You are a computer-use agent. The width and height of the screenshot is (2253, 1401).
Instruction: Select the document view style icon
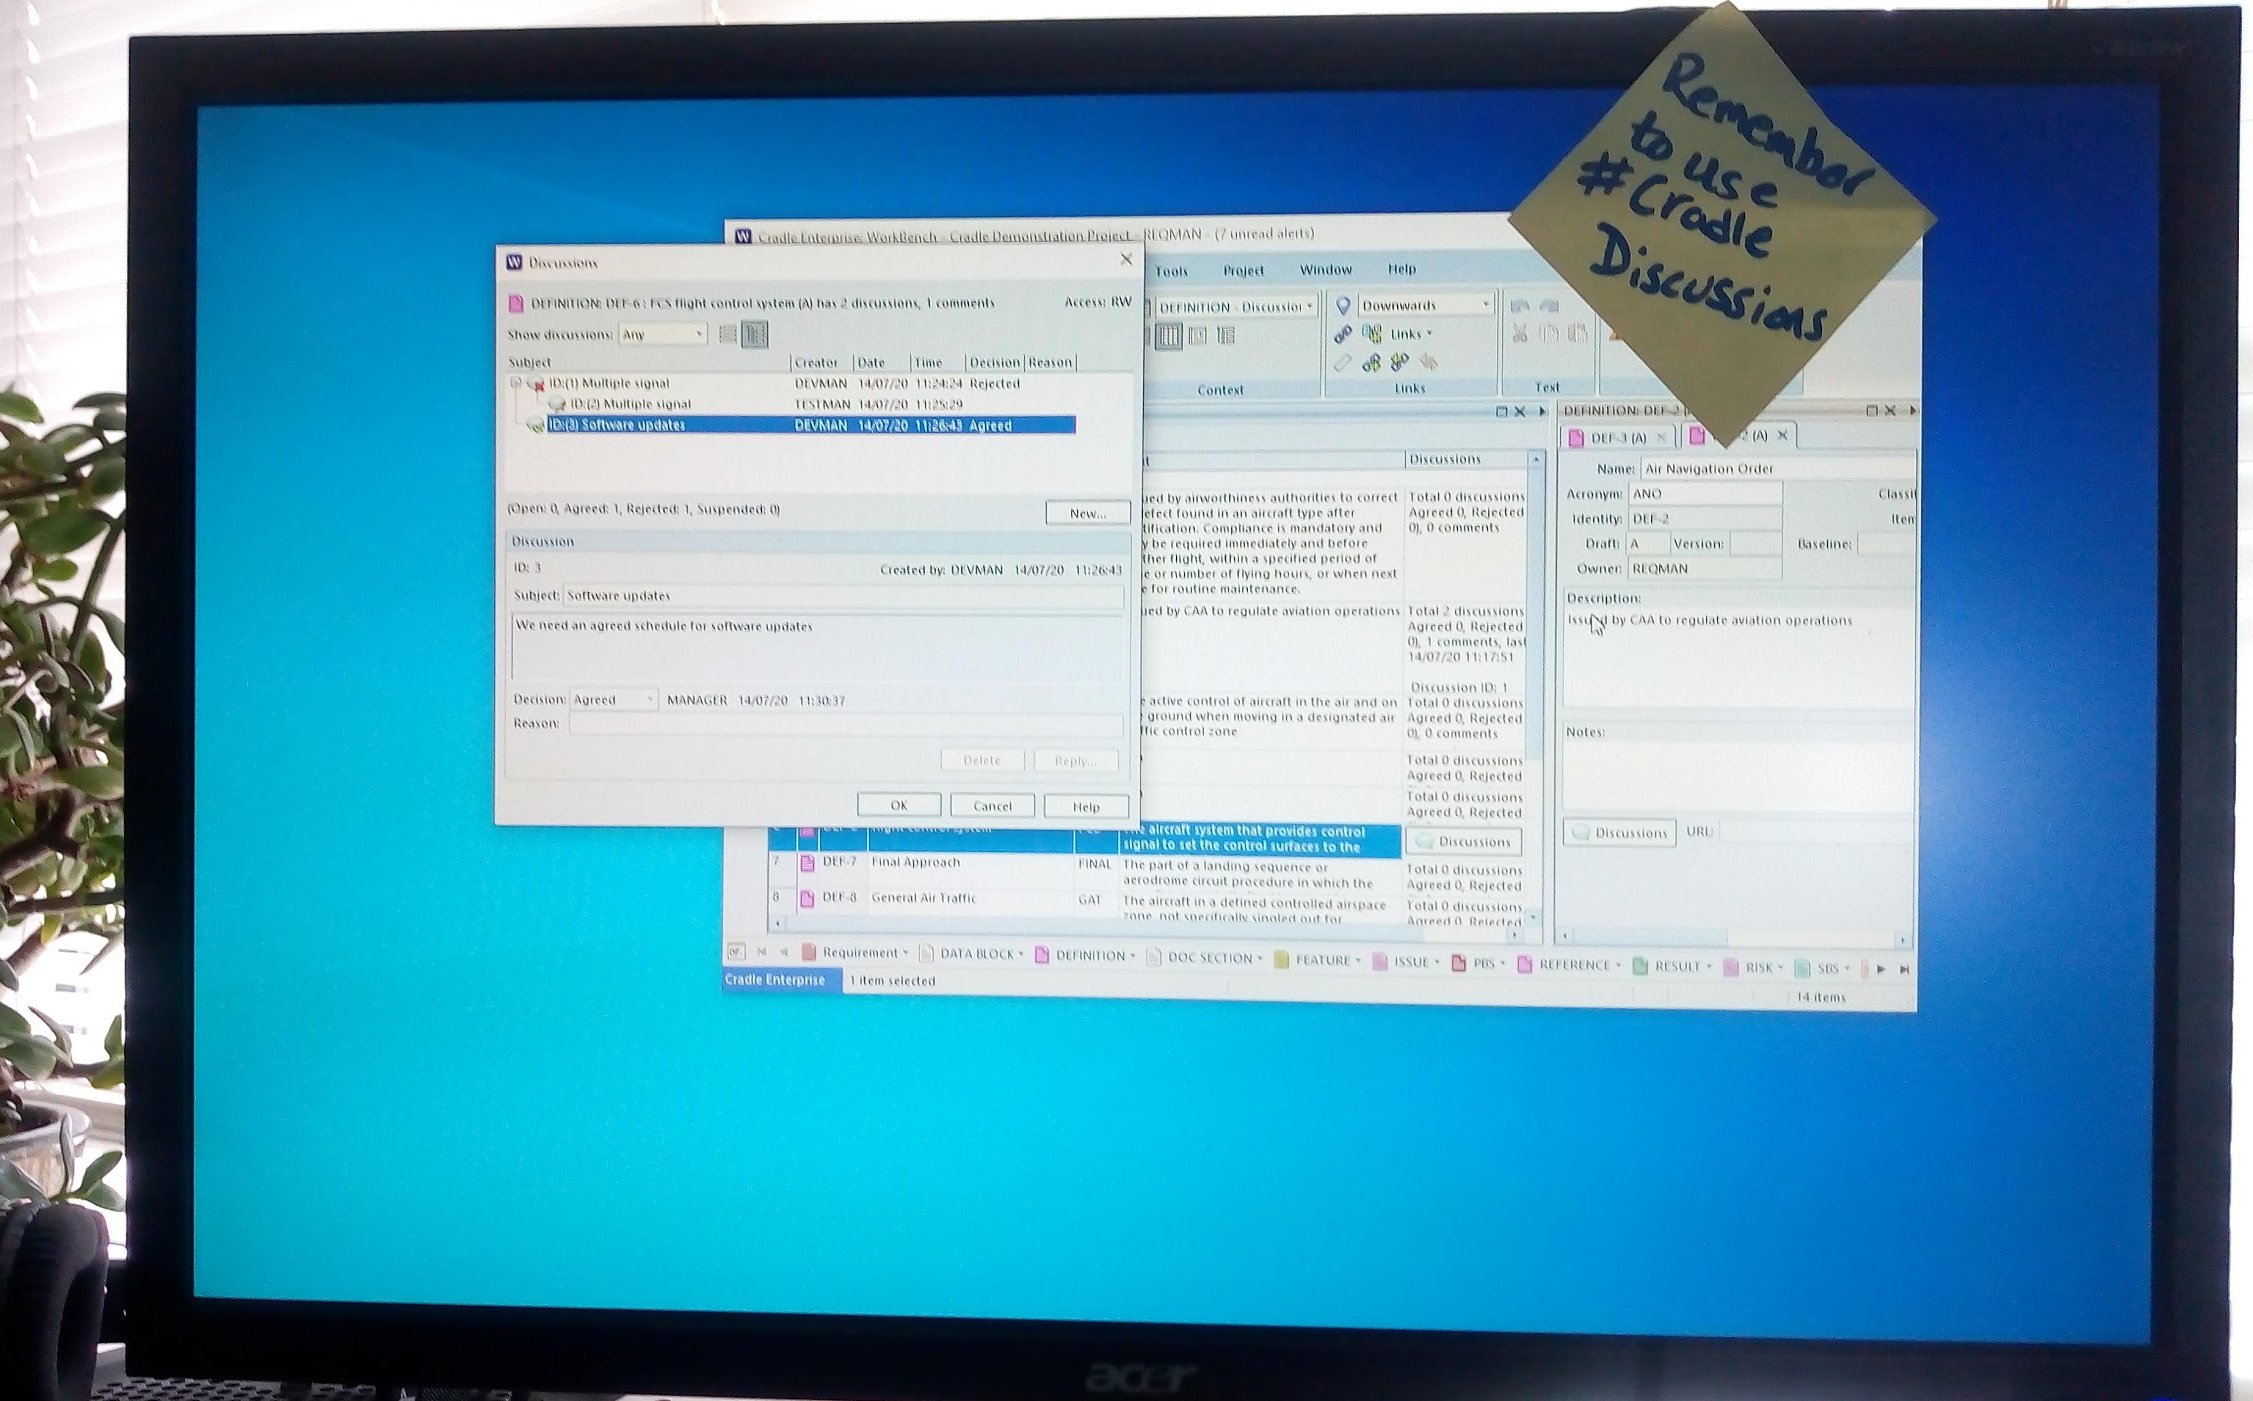click(x=1197, y=336)
